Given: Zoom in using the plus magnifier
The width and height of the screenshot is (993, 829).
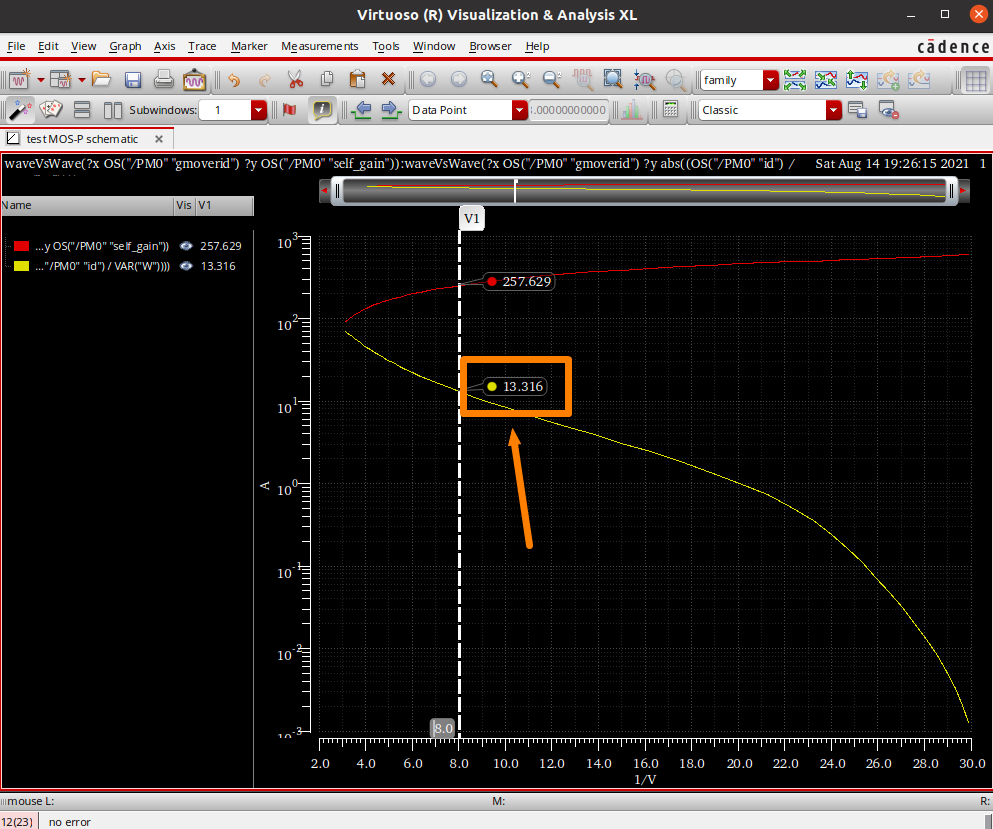Looking at the screenshot, I should [x=521, y=79].
